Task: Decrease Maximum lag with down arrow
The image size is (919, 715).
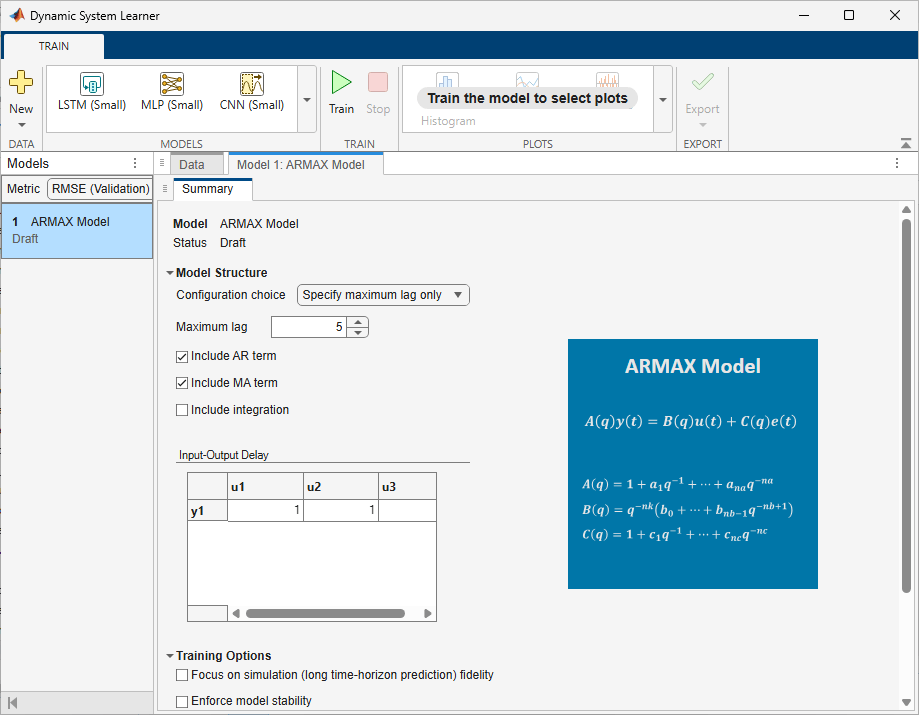Action: click(358, 332)
